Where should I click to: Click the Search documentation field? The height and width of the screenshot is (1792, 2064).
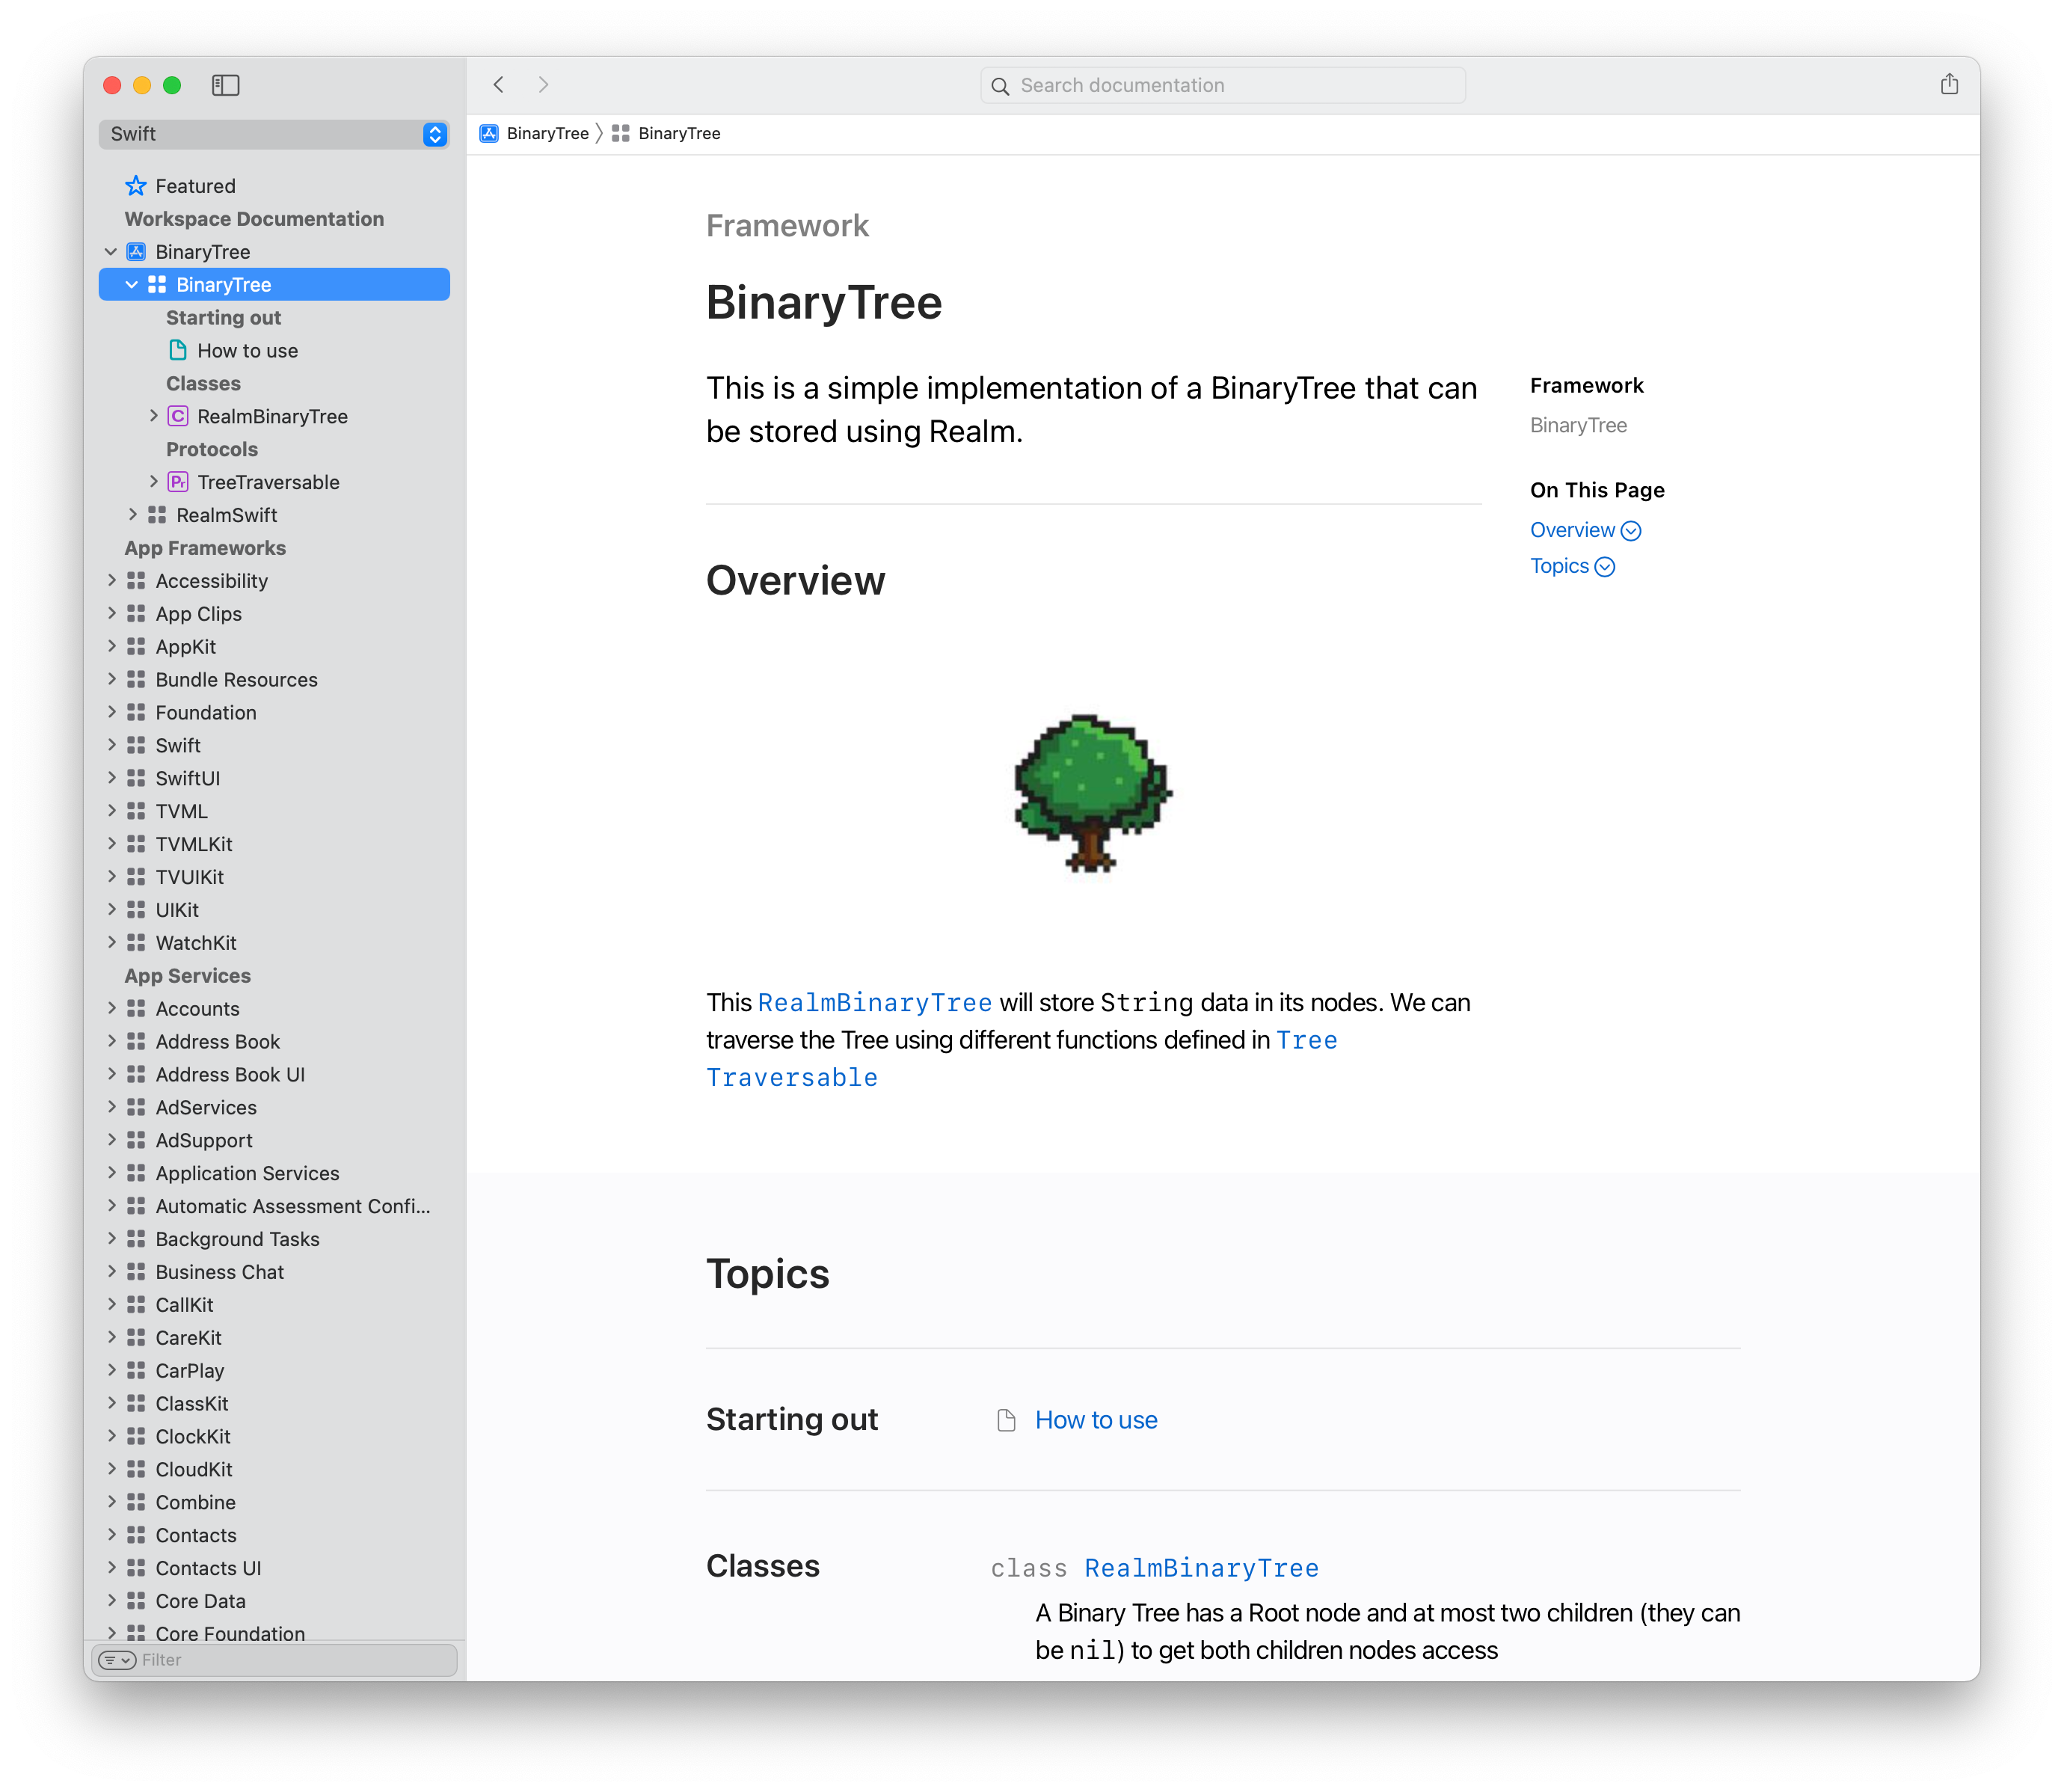click(1222, 85)
